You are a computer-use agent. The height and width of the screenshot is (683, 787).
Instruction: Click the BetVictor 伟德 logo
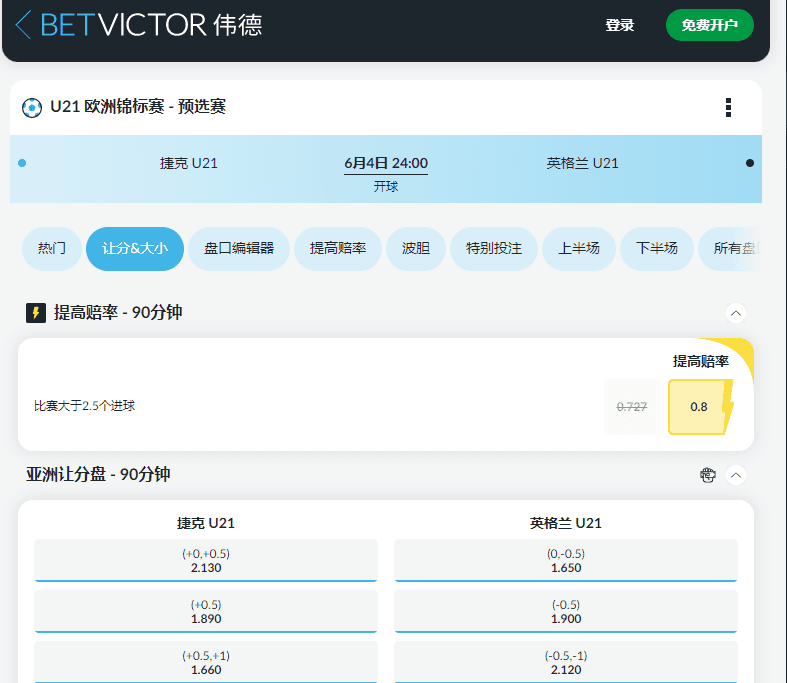pos(152,24)
